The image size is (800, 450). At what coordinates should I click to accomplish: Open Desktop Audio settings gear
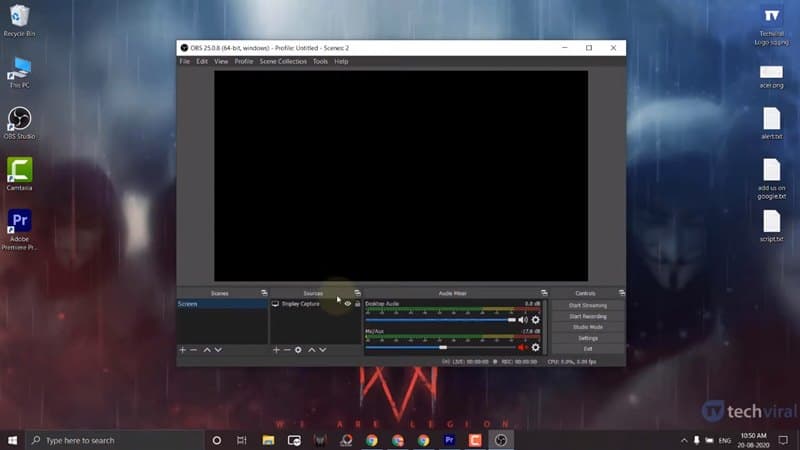click(535, 320)
